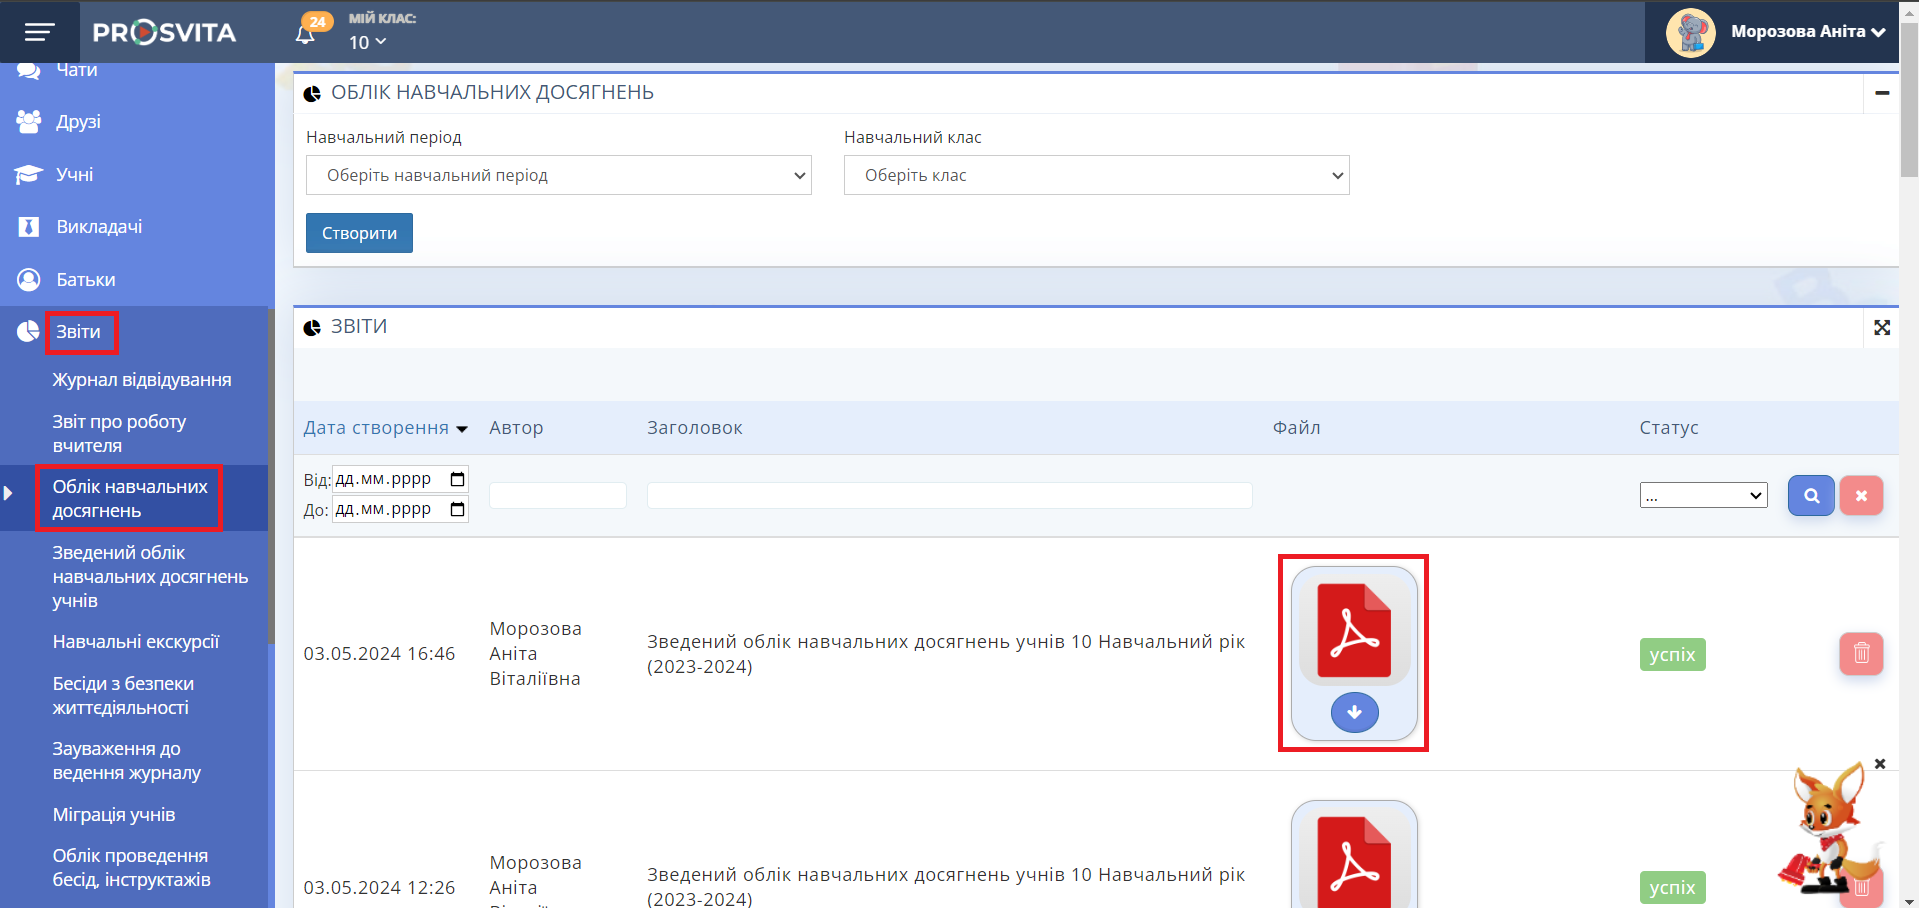Image resolution: width=1919 pixels, height=908 pixels.
Task: Open the Від date picker calendar
Action: click(x=458, y=480)
